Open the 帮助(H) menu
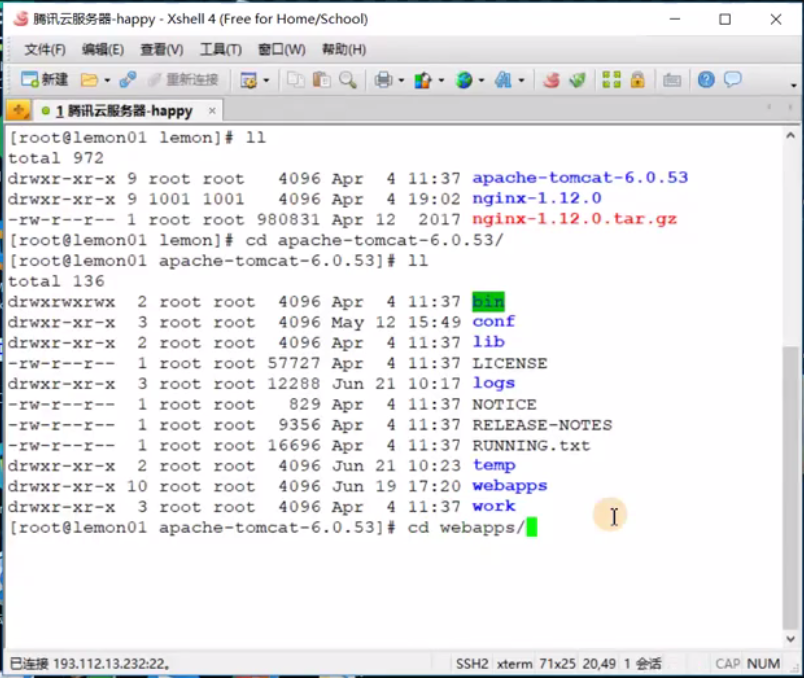Image resolution: width=804 pixels, height=678 pixels. (x=344, y=50)
